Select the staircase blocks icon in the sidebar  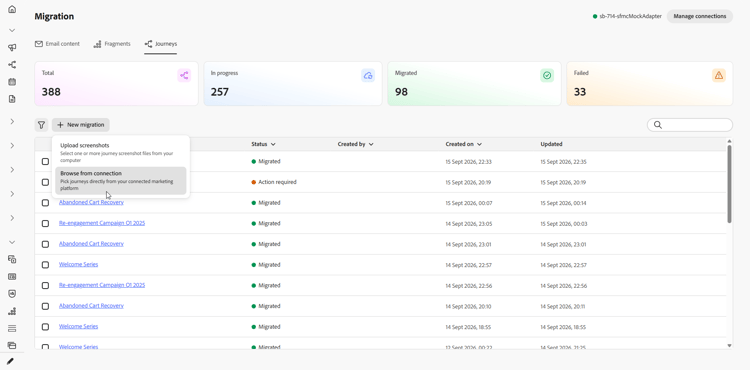tap(12, 311)
